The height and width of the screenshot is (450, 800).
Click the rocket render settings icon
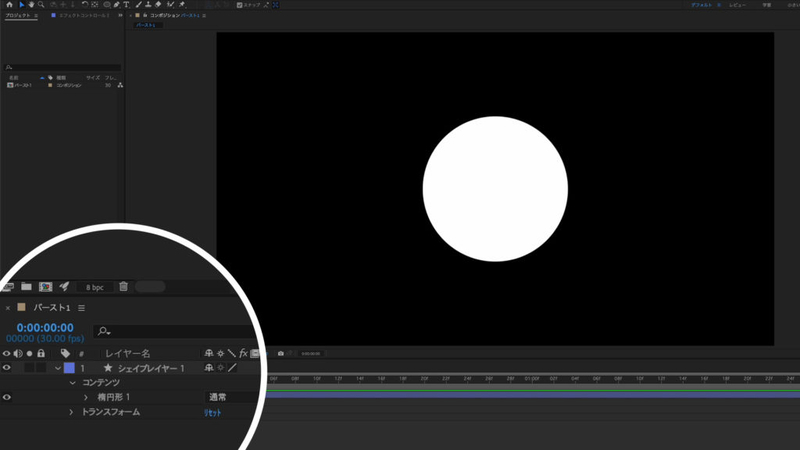click(x=64, y=287)
